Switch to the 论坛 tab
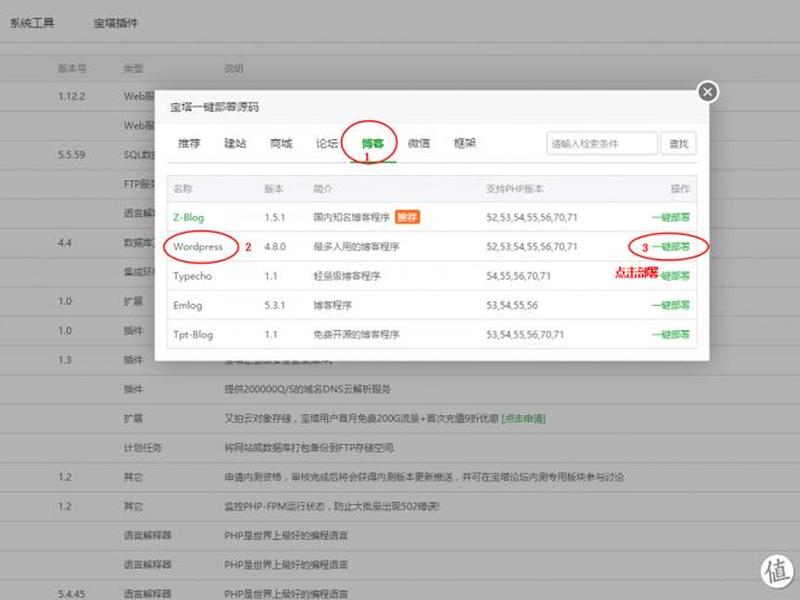The image size is (800, 600). pos(327,143)
